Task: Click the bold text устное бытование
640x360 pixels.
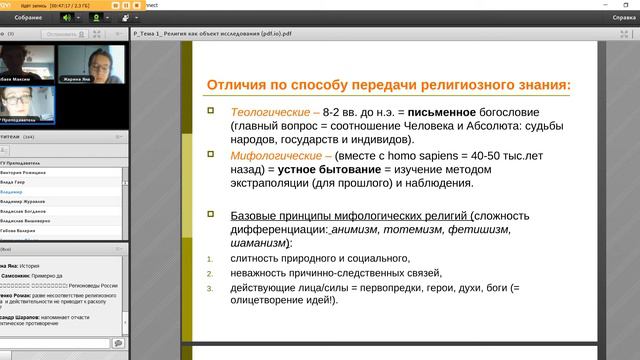Action: point(329,169)
